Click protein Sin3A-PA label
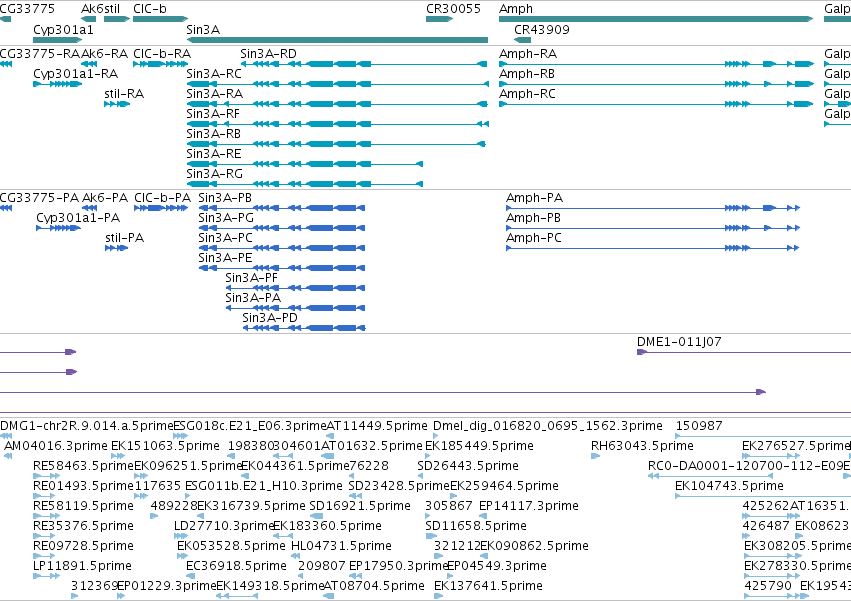Viewport: 851px width, 601px height. [x=253, y=298]
